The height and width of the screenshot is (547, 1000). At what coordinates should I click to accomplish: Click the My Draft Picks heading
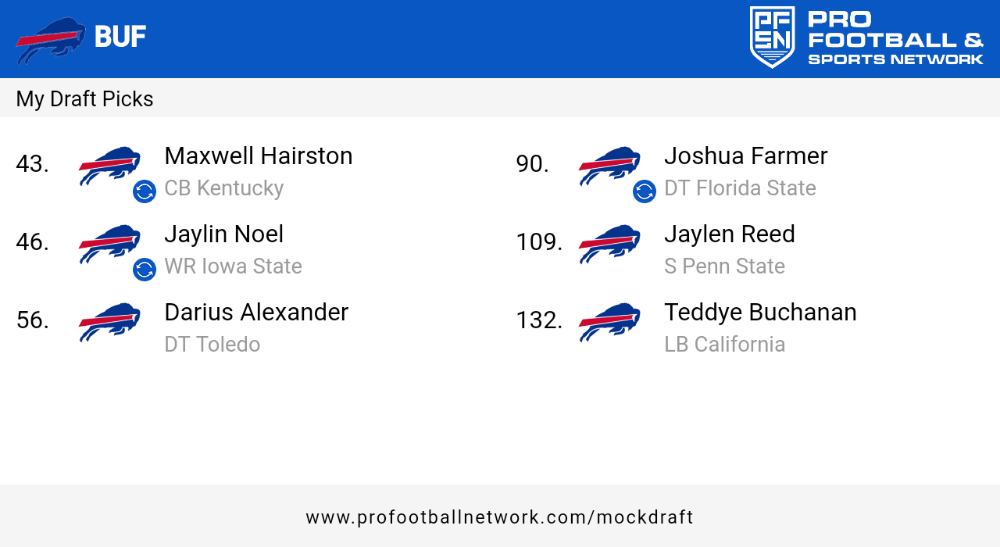84,99
